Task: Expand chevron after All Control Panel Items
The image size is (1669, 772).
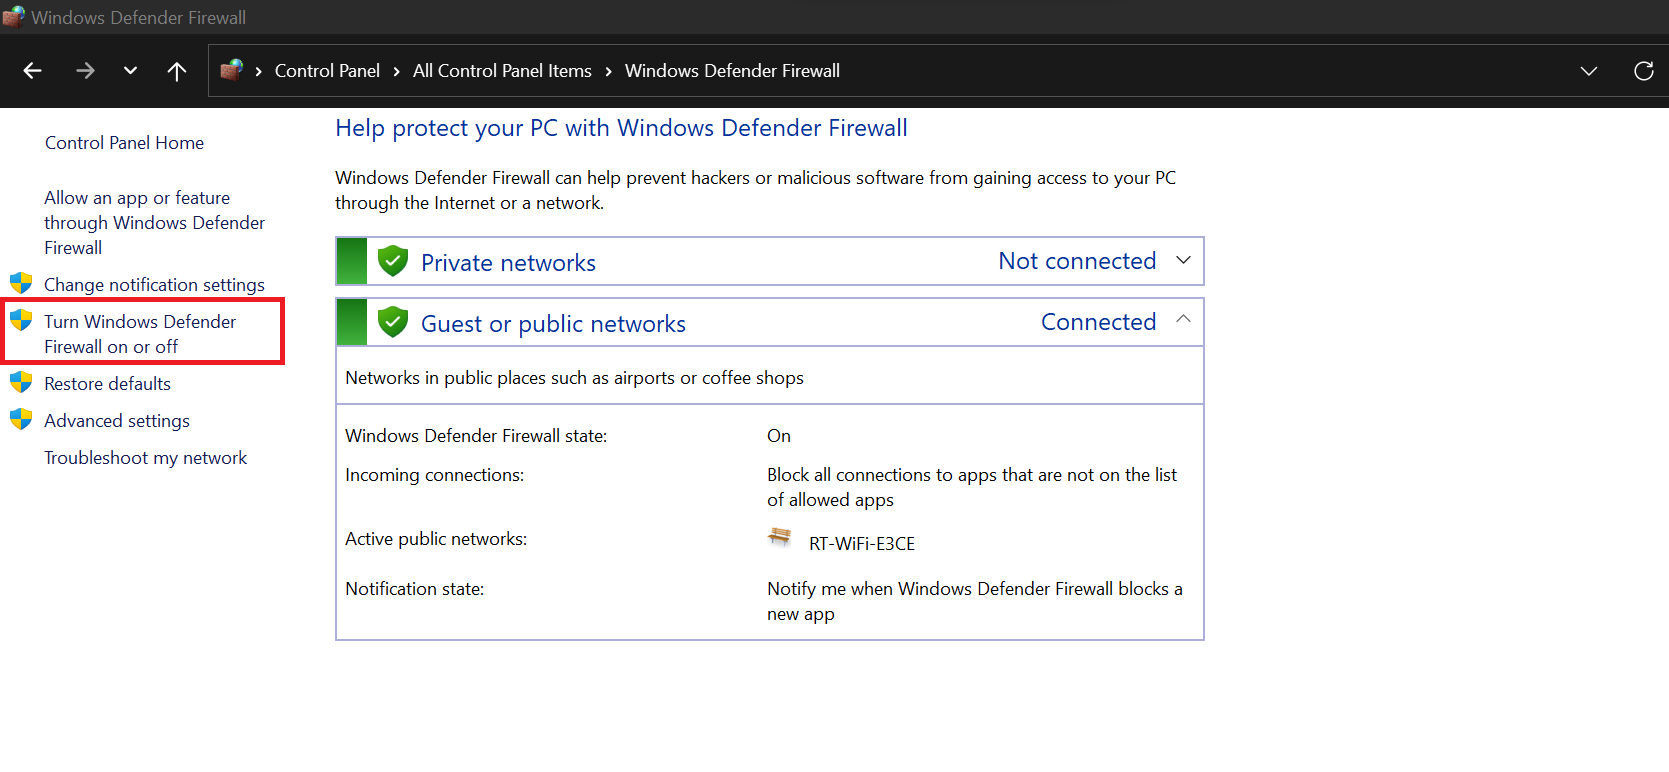Action: [608, 71]
